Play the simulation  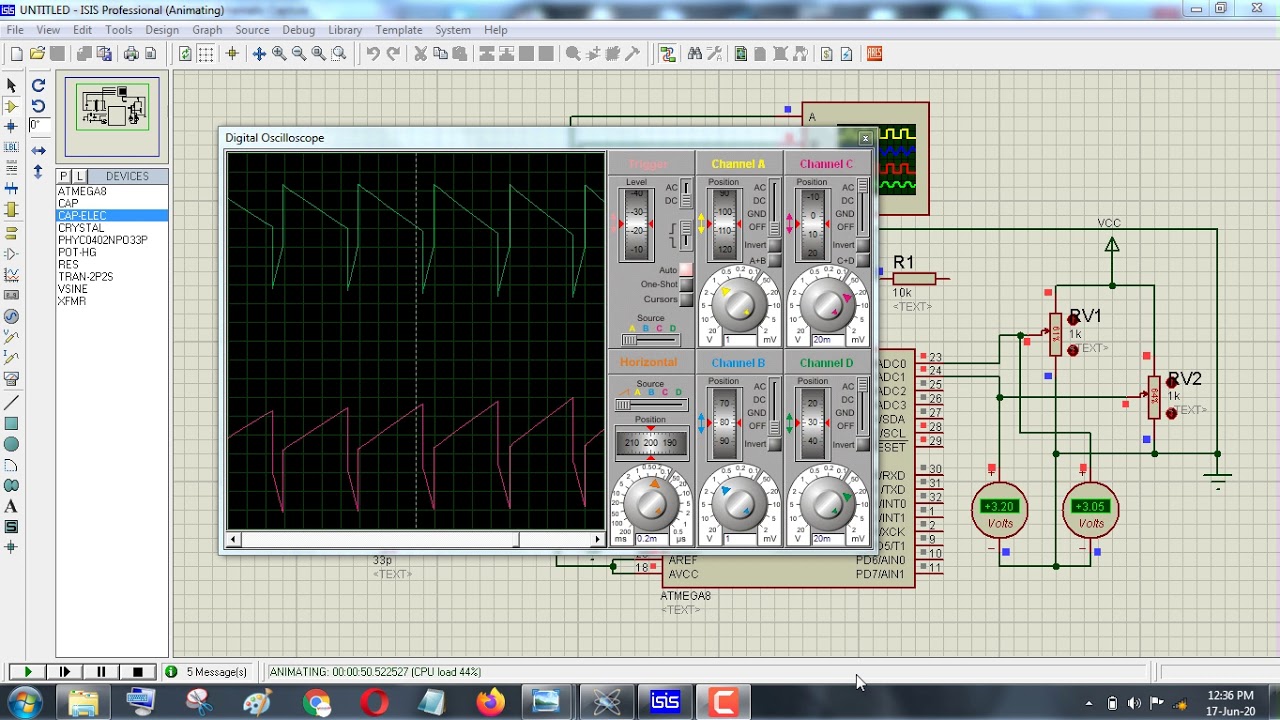click(27, 672)
